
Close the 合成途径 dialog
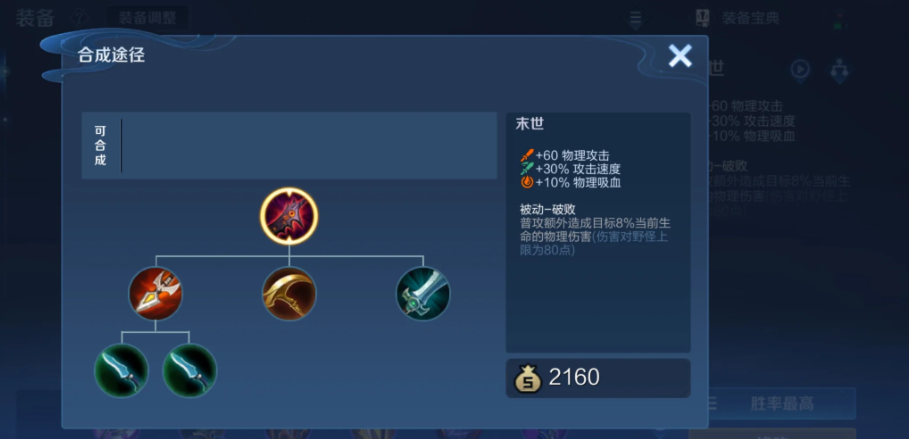680,56
